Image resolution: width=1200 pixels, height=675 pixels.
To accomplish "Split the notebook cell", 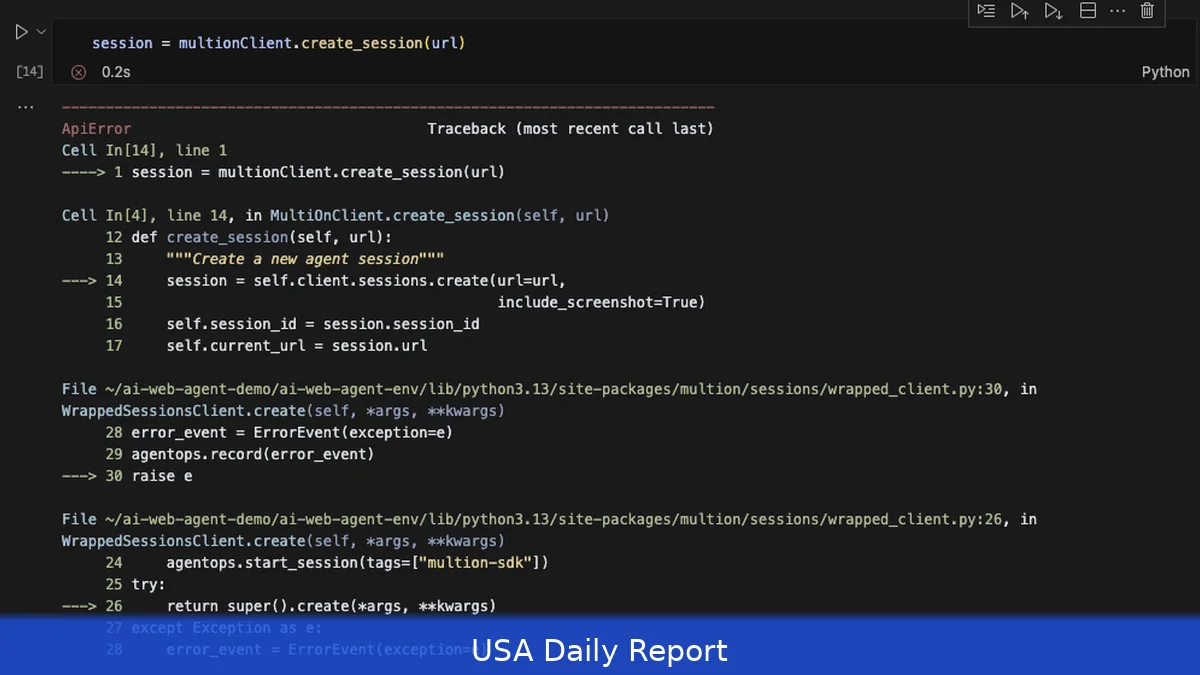I will tap(1087, 11).
